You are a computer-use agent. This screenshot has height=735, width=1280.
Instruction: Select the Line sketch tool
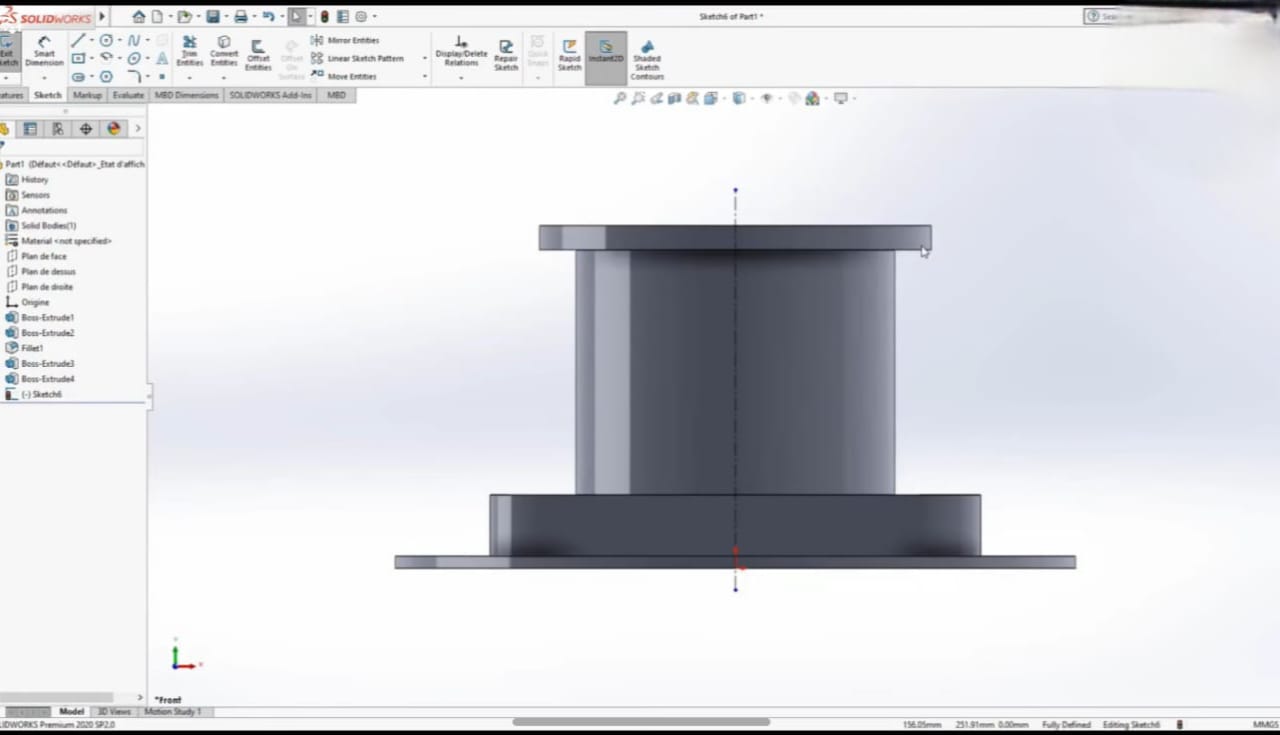tap(78, 41)
